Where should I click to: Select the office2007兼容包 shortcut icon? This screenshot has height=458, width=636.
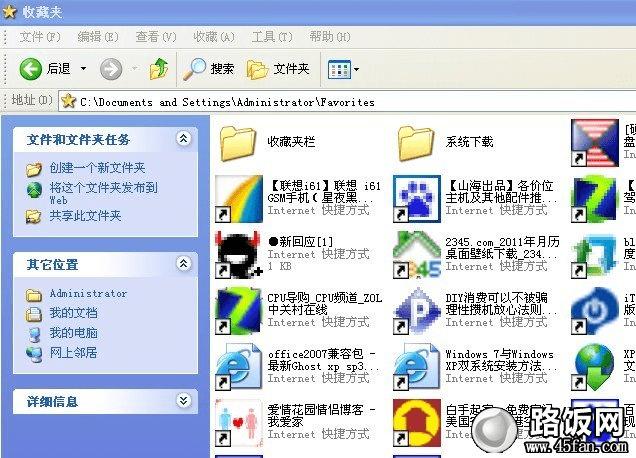tap(239, 366)
